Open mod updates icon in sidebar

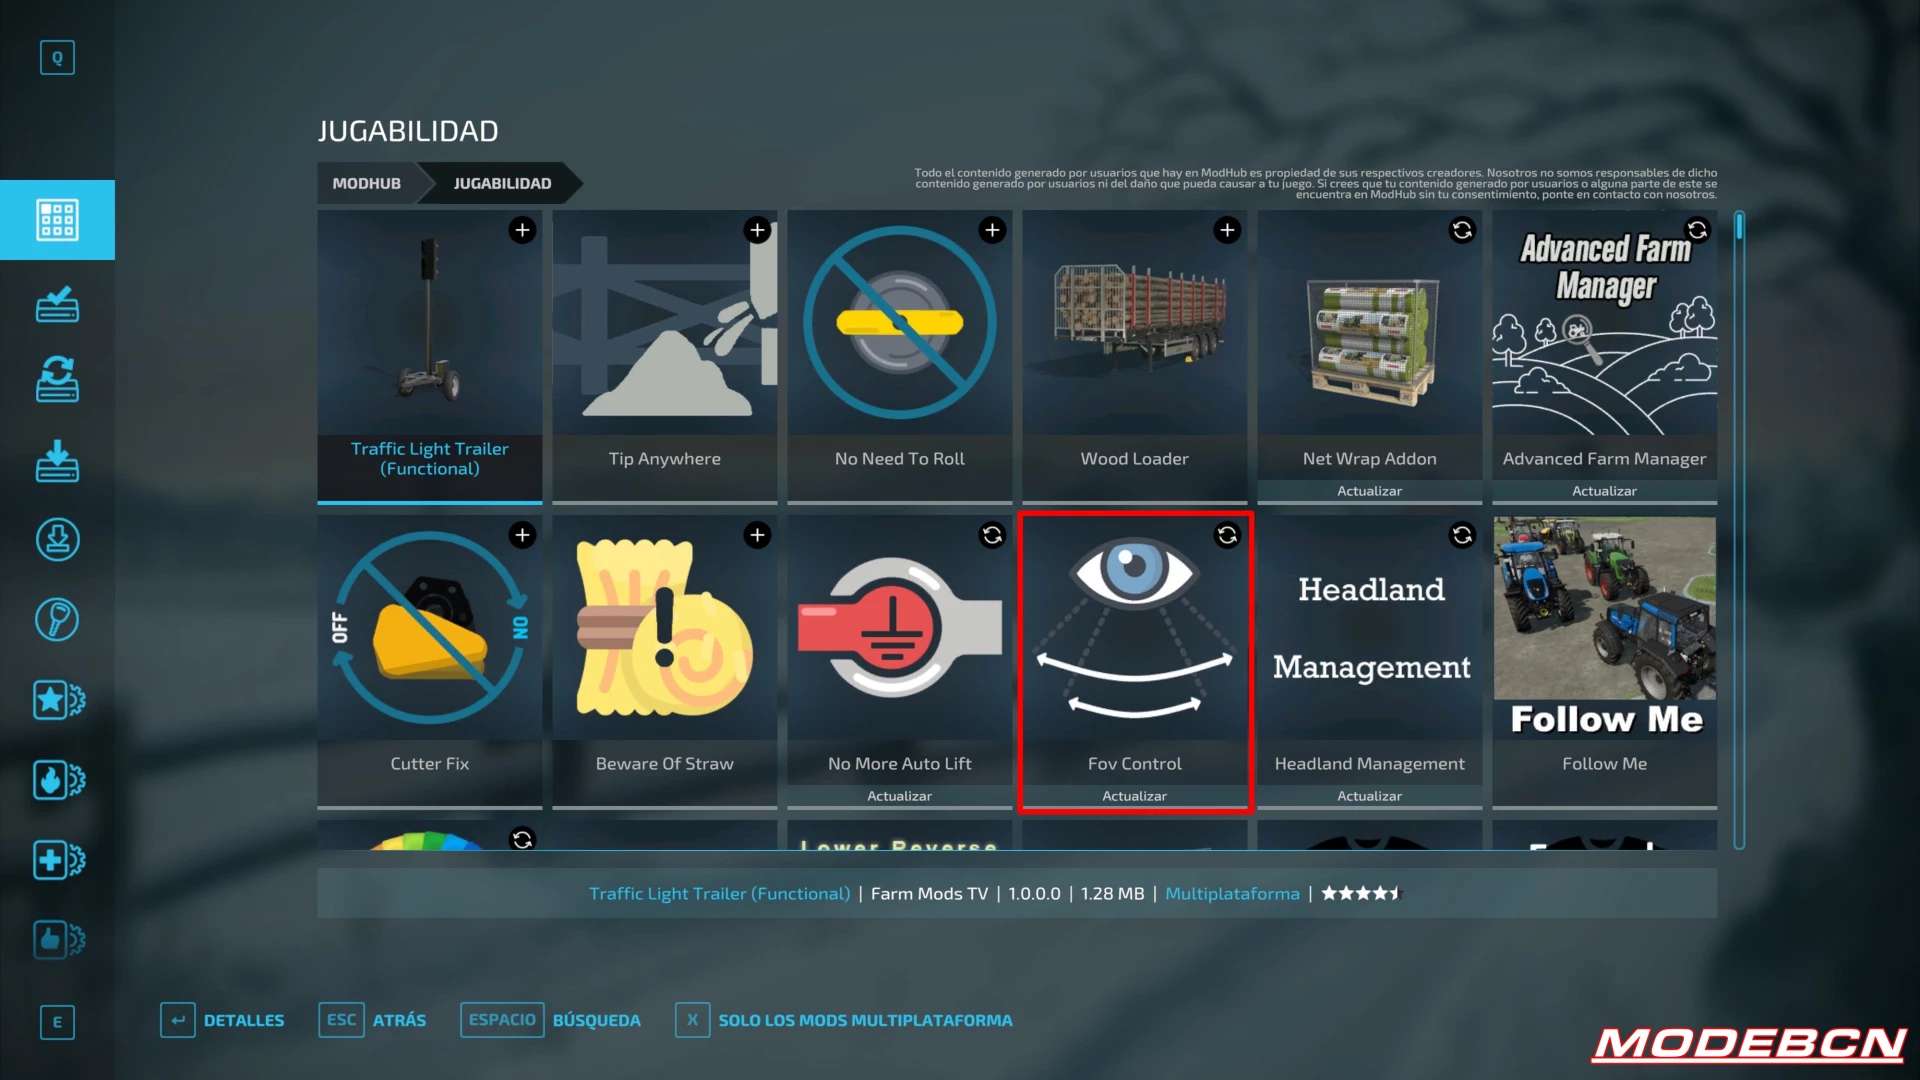[57, 380]
